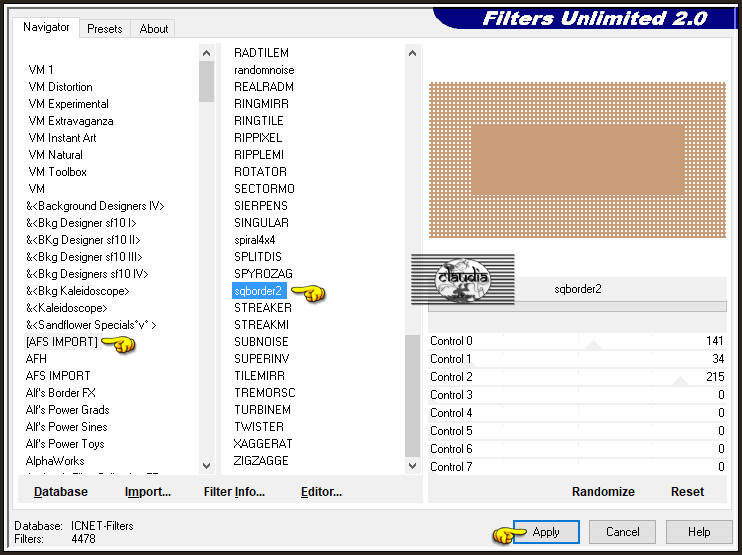
Task: Select &<Bkg Kaleidoscope> category
Action: point(78,291)
